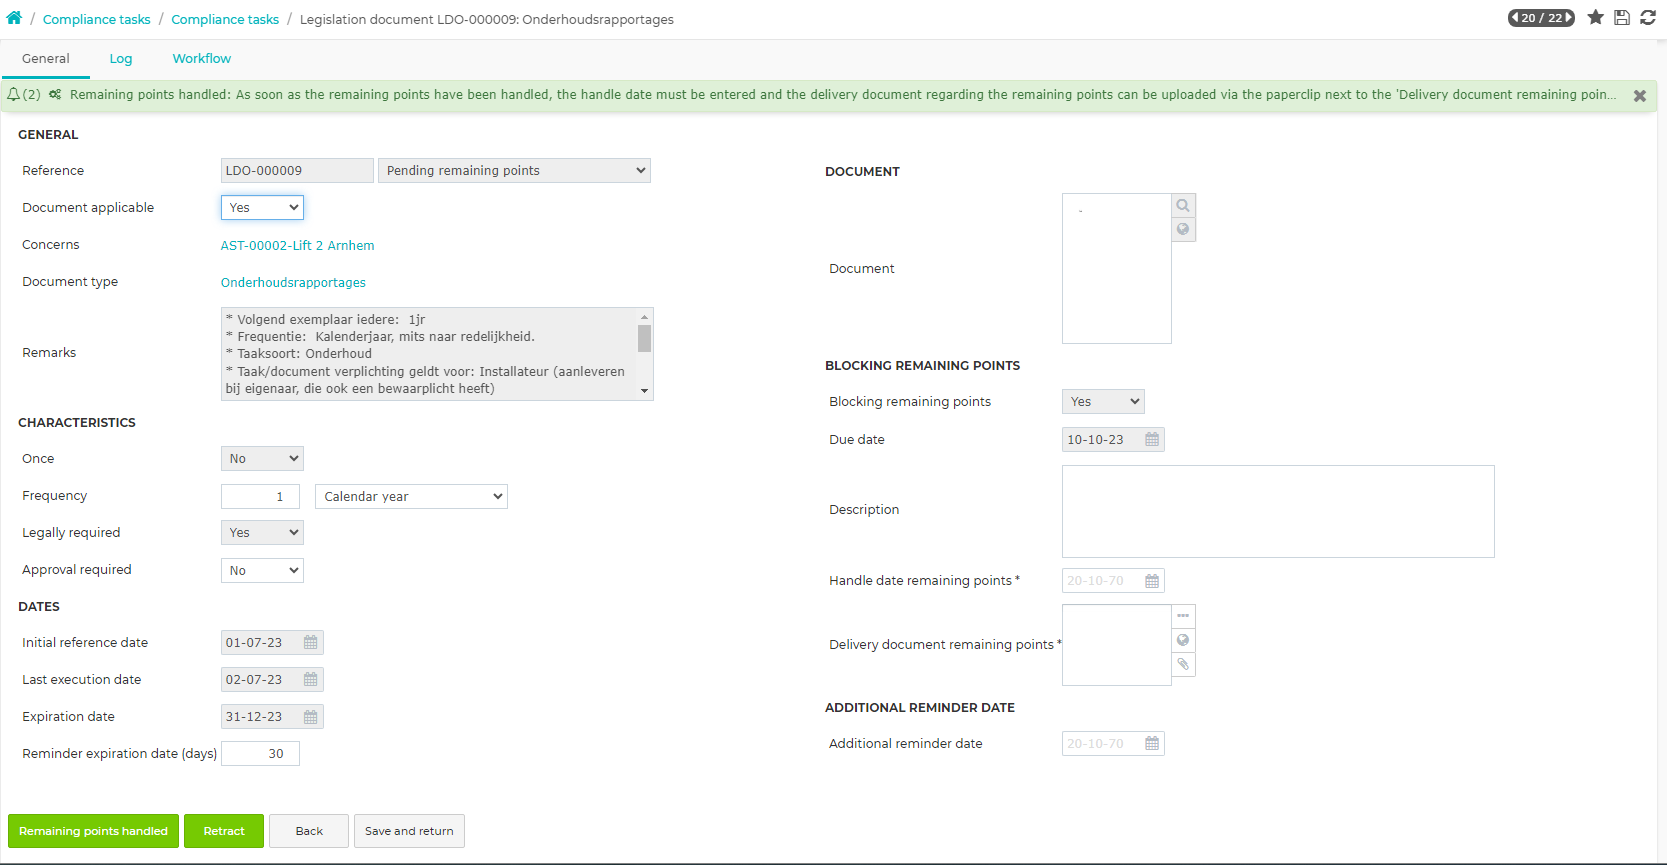
Task: Click the Description text area
Action: (x=1278, y=511)
